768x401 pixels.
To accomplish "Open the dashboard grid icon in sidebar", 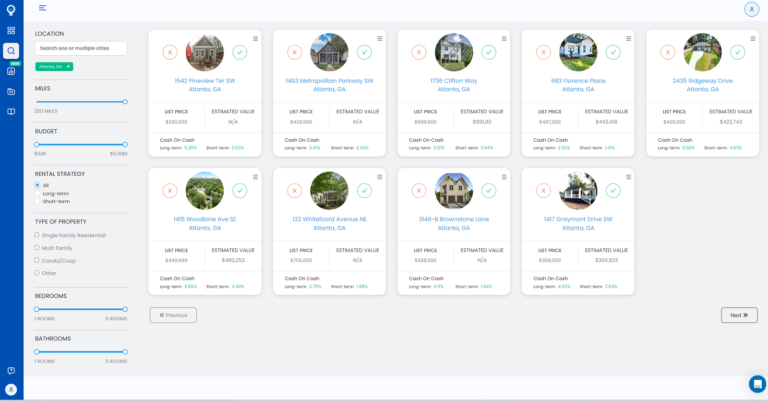I will [x=11, y=31].
